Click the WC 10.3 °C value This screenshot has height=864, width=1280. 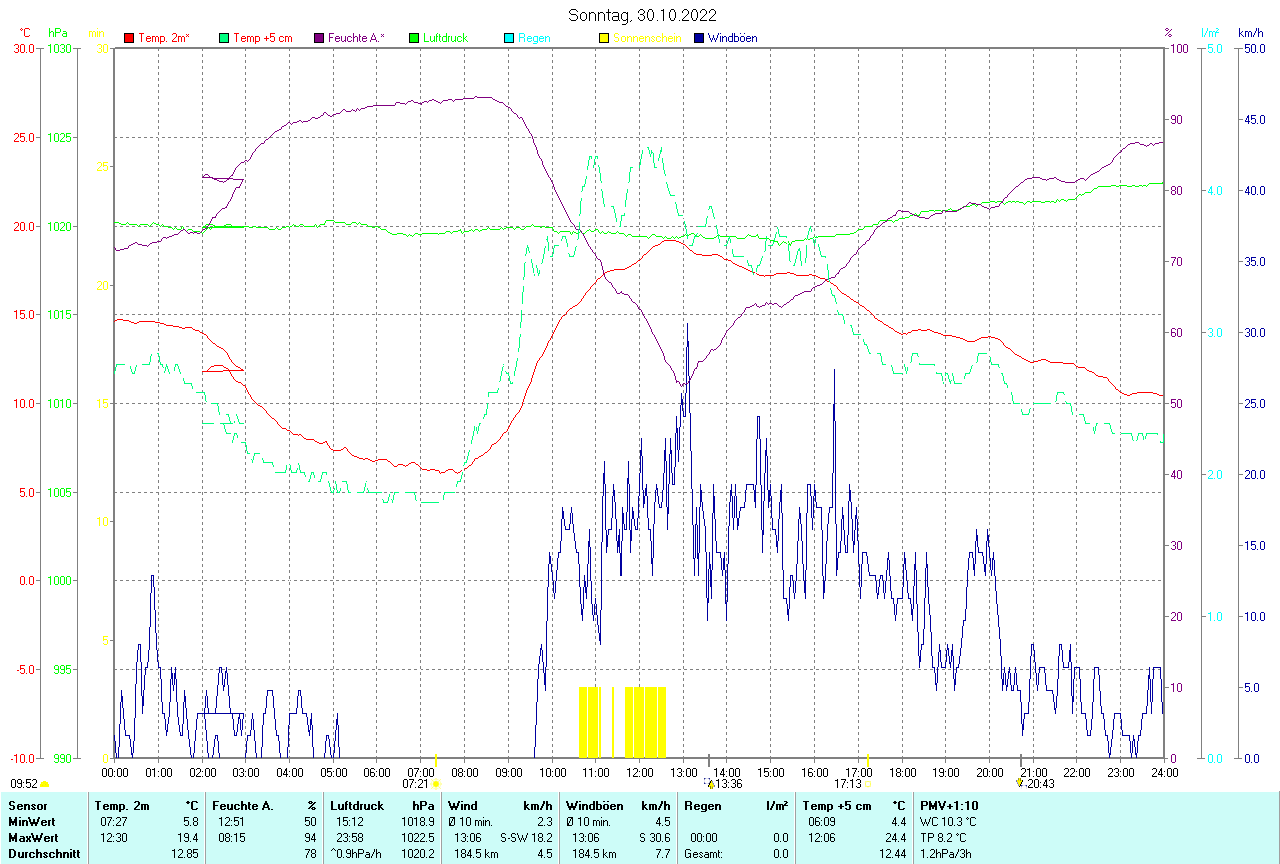coord(949,822)
